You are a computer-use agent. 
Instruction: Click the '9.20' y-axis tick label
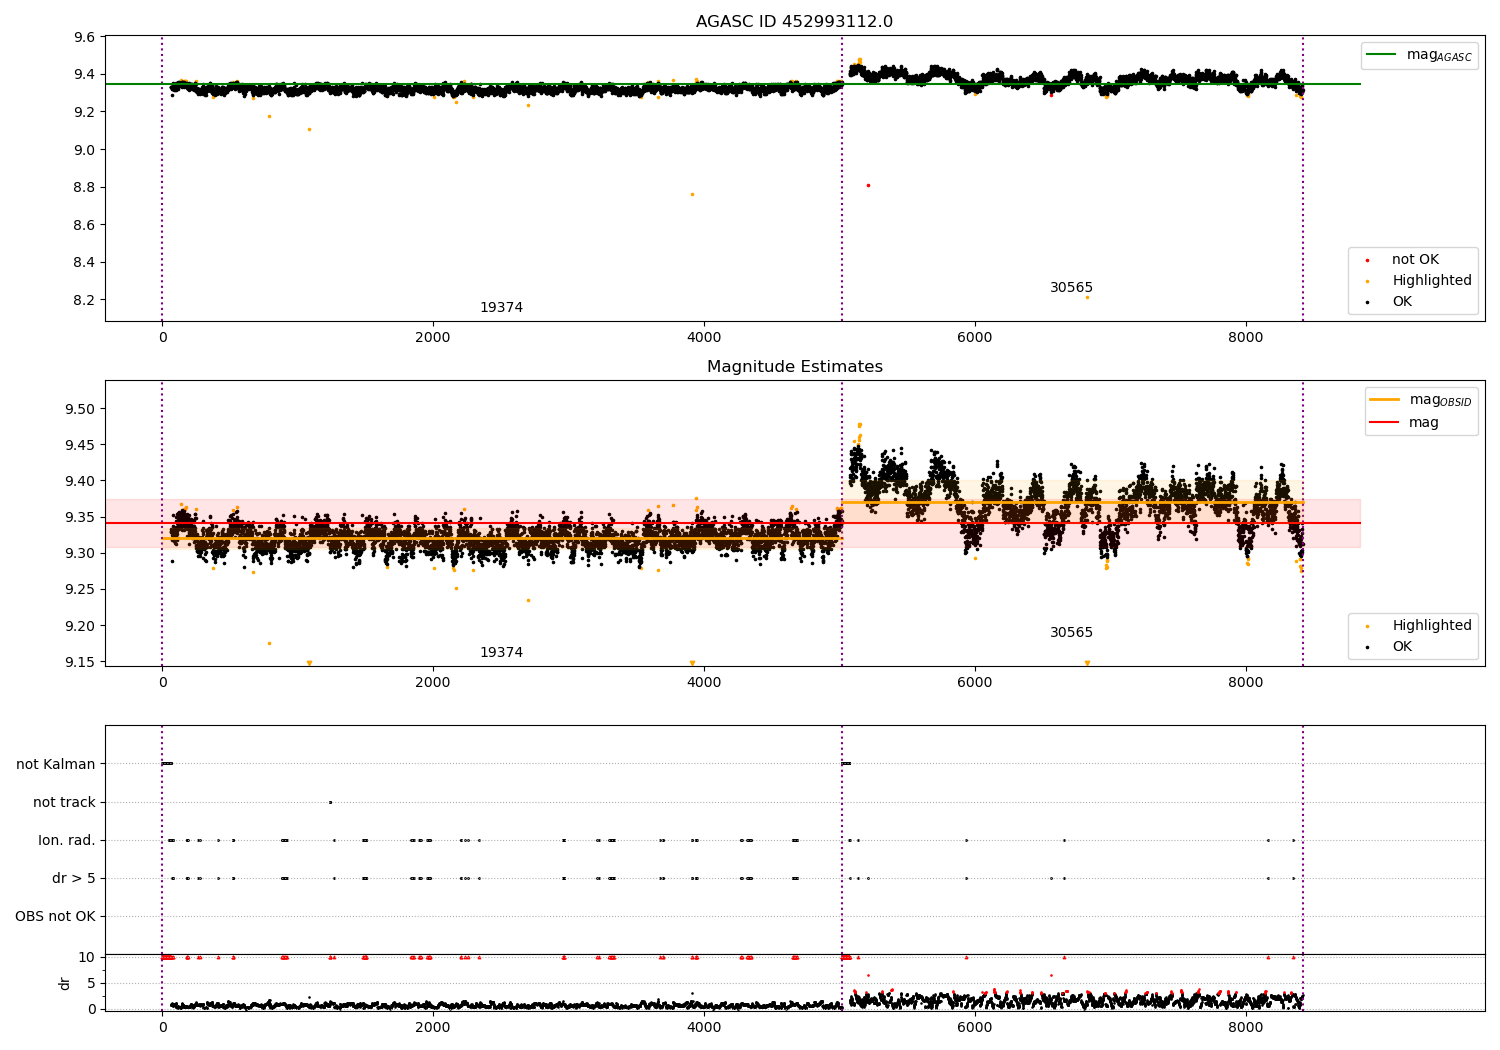(80, 626)
